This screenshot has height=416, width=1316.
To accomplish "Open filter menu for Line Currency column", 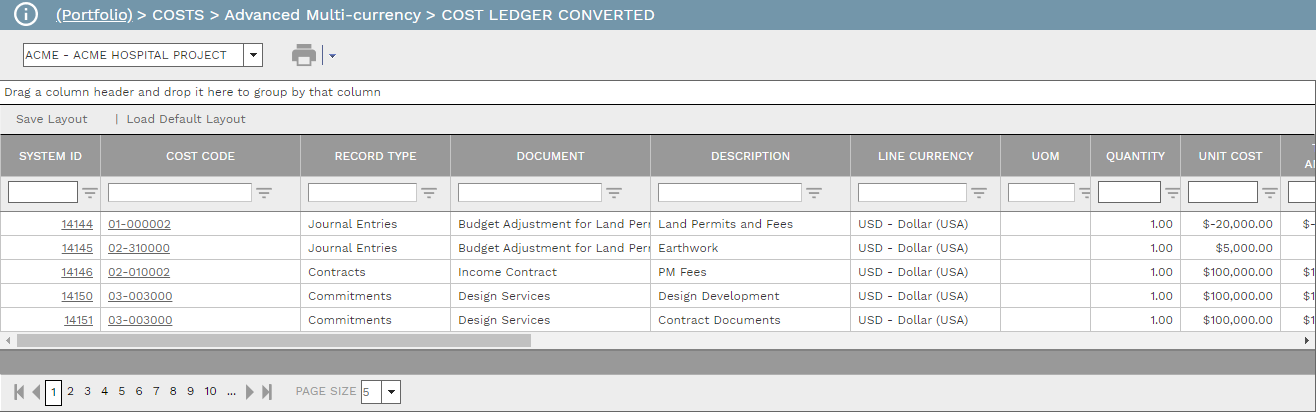I will pos(979,193).
